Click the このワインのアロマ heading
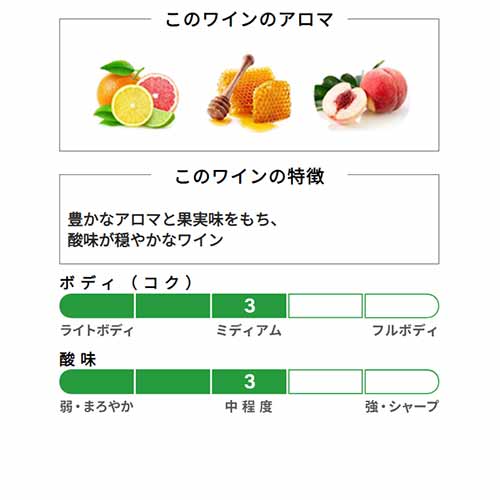The image size is (500, 500). (249, 19)
